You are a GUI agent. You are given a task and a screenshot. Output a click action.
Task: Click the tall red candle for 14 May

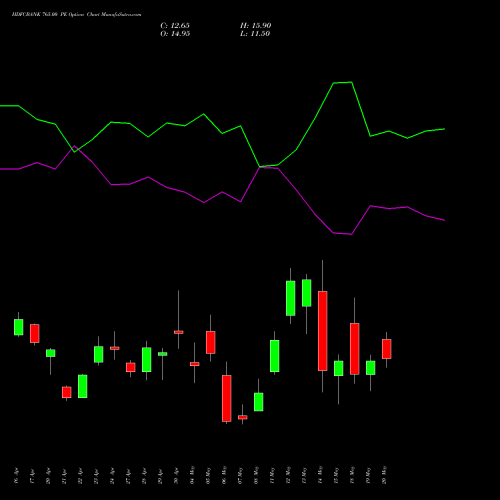[x=323, y=331]
